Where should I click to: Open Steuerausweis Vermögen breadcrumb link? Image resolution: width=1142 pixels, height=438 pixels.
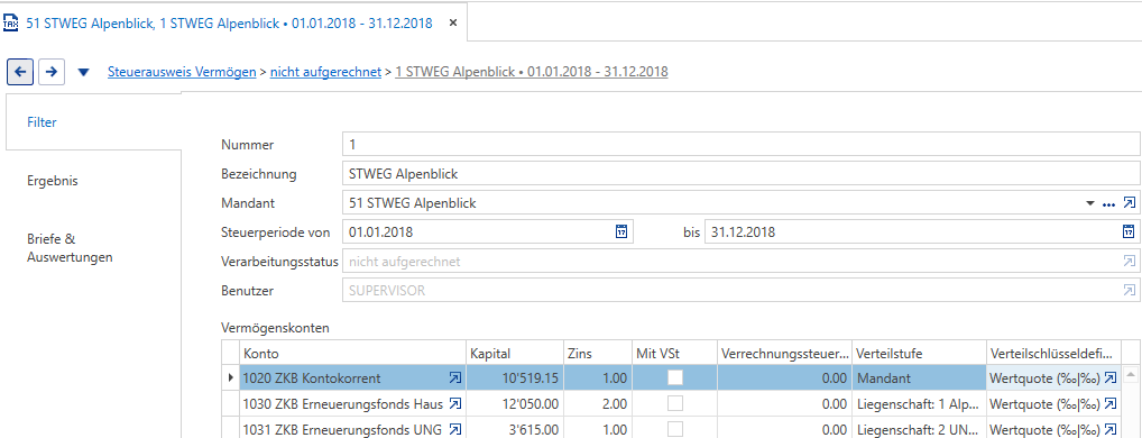tap(182, 72)
